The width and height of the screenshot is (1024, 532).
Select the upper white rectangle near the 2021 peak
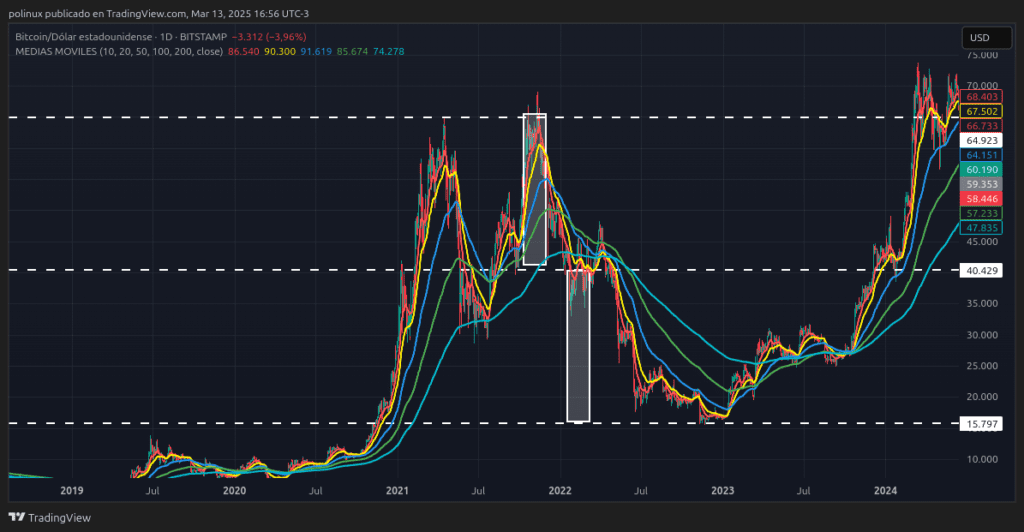click(x=535, y=190)
